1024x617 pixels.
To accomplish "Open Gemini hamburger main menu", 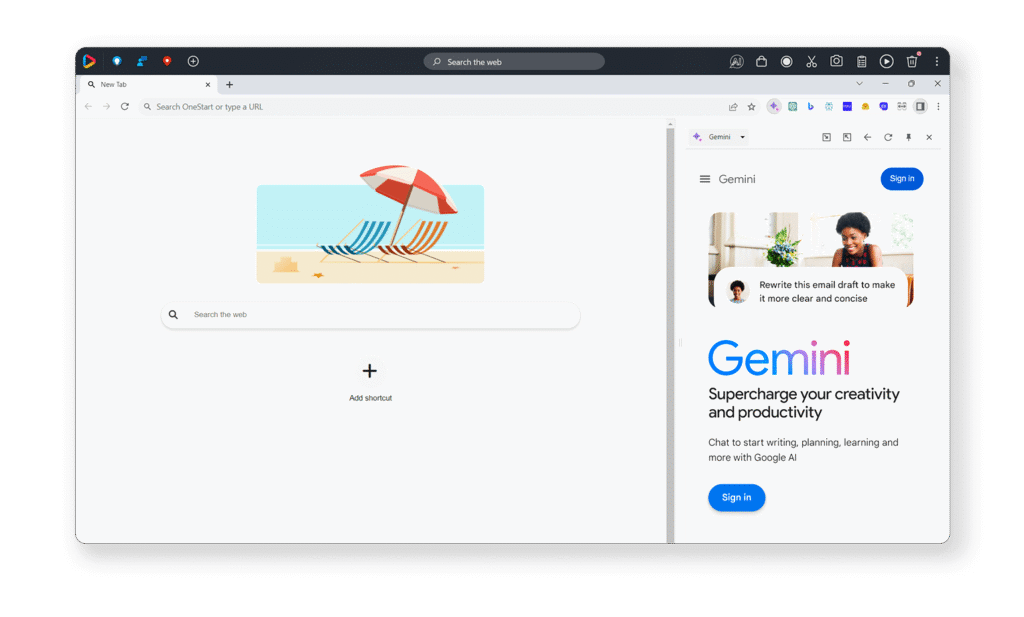I will (x=704, y=179).
